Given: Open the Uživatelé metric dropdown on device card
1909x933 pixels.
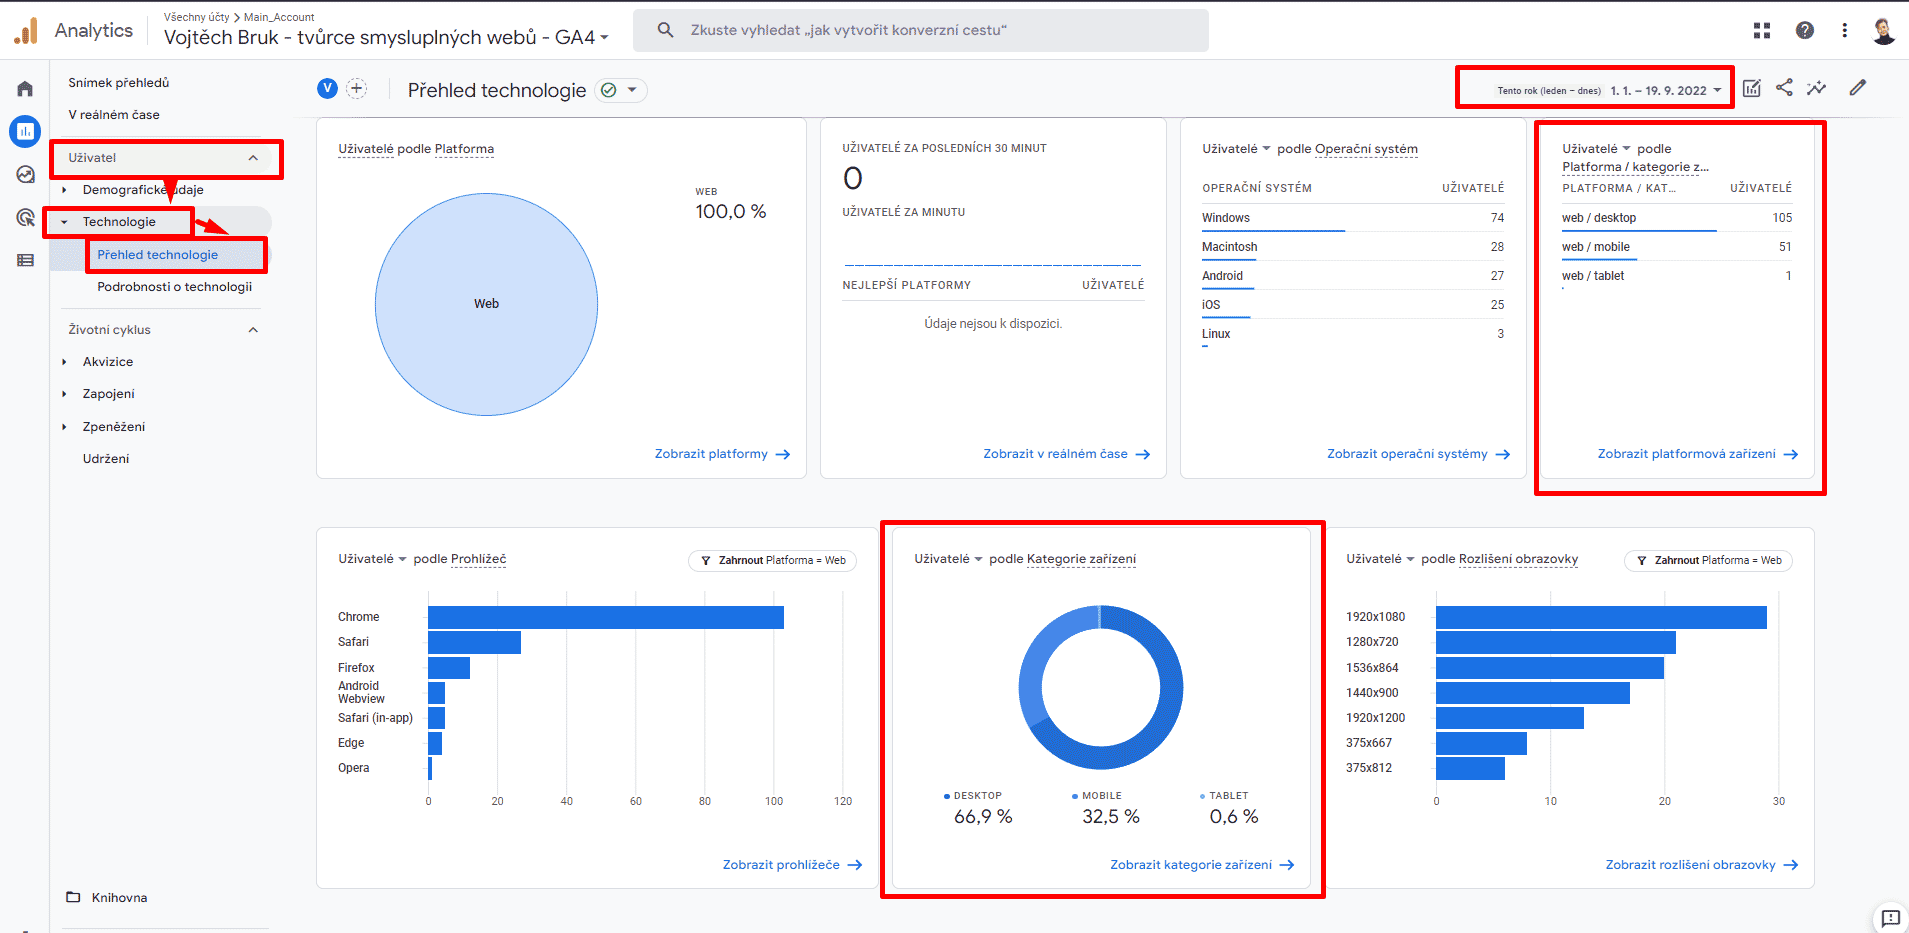Looking at the screenshot, I should click(947, 559).
